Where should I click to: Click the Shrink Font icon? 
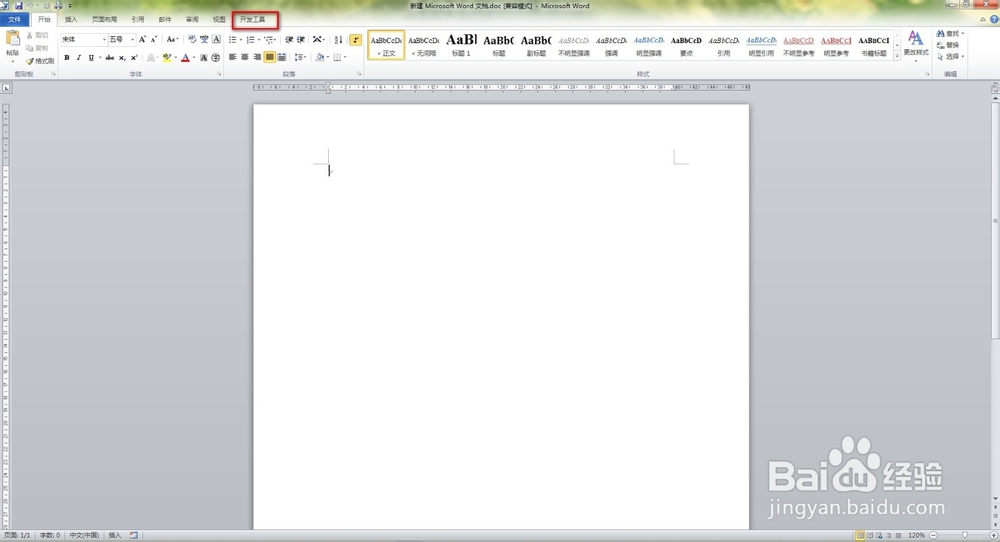click(154, 40)
